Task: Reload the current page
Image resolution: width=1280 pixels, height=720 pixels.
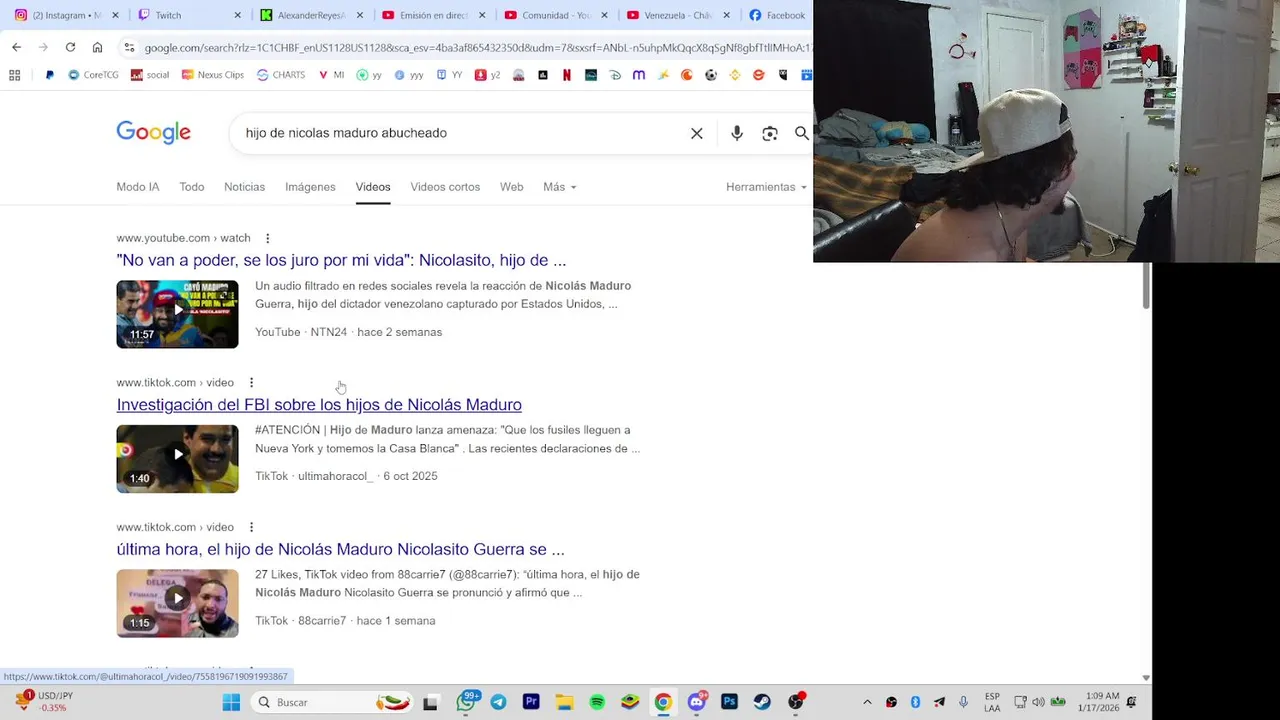Action: coord(70,47)
